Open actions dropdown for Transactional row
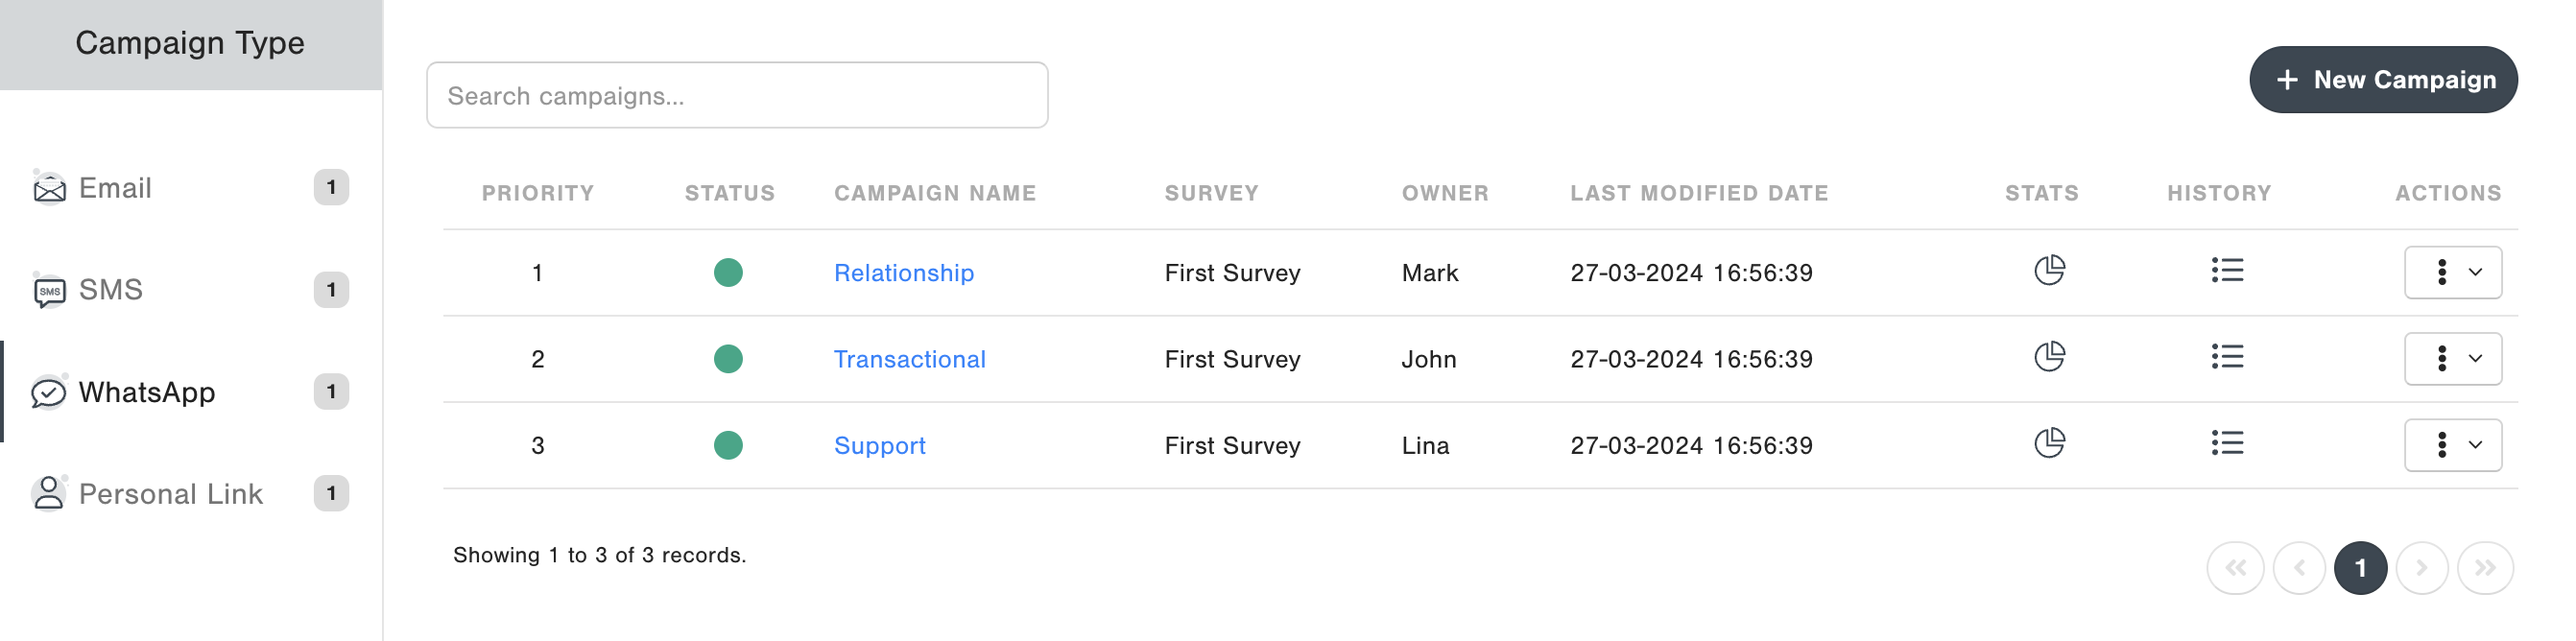Image resolution: width=2576 pixels, height=641 pixels. (x=2452, y=359)
